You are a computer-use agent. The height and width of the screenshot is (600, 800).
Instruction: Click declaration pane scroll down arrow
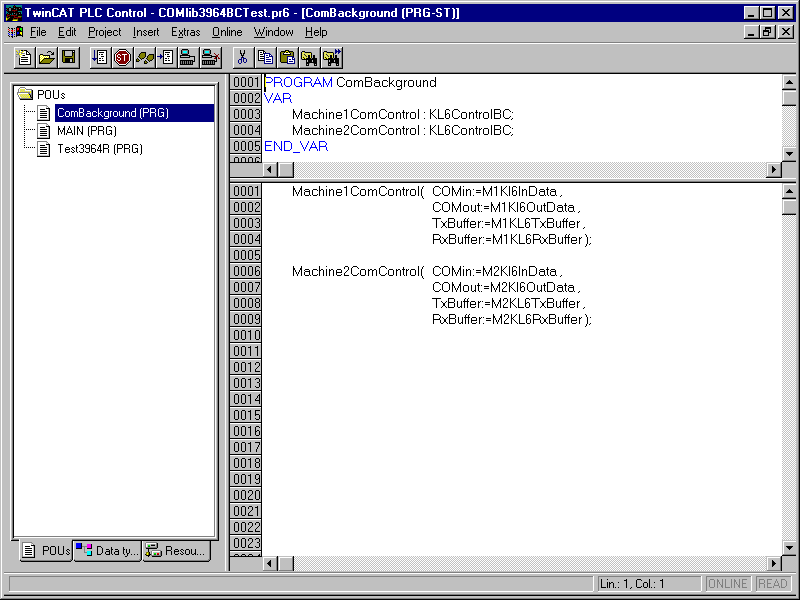tap(789, 153)
